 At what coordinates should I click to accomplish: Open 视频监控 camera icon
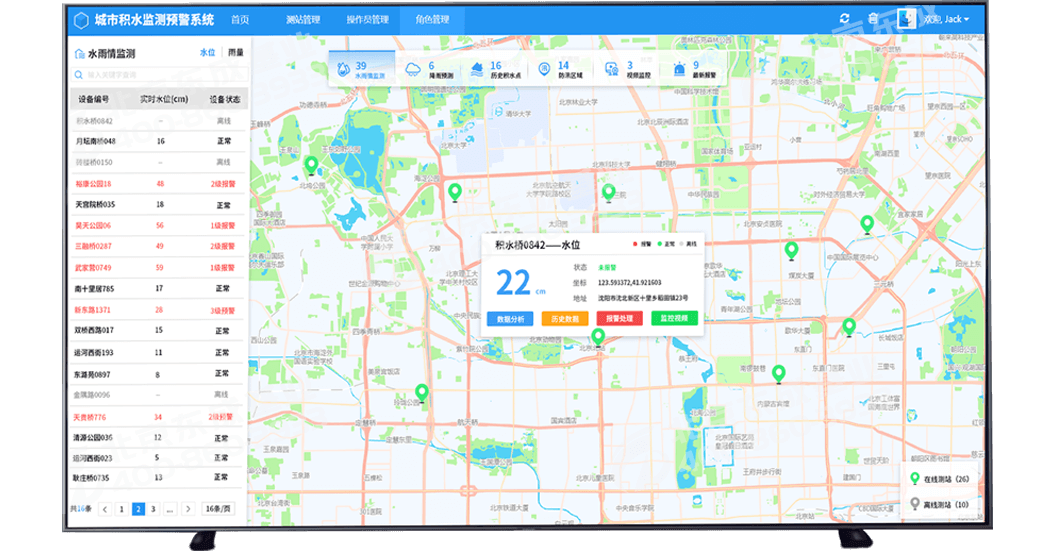click(612, 69)
